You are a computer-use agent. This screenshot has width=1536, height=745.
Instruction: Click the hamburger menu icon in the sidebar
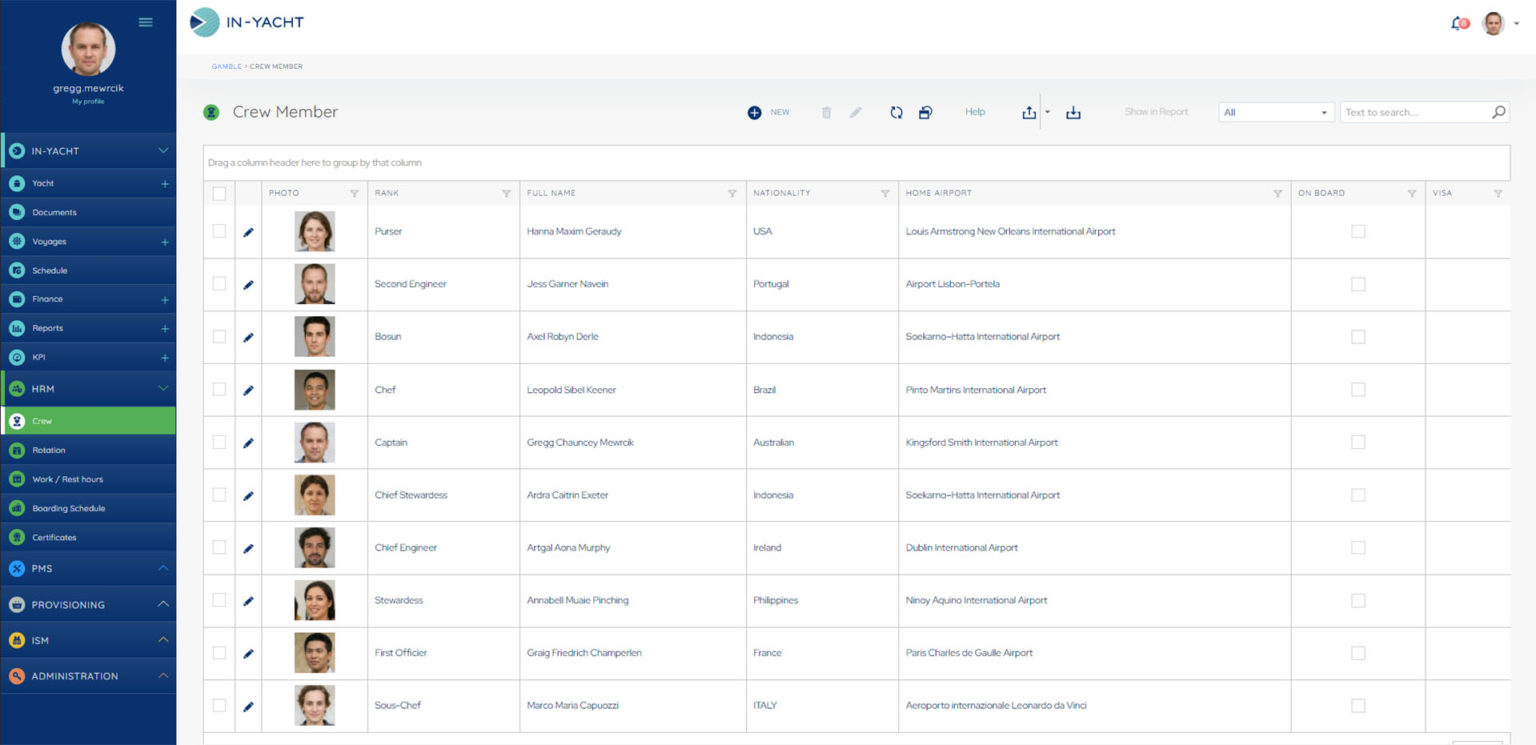[146, 22]
